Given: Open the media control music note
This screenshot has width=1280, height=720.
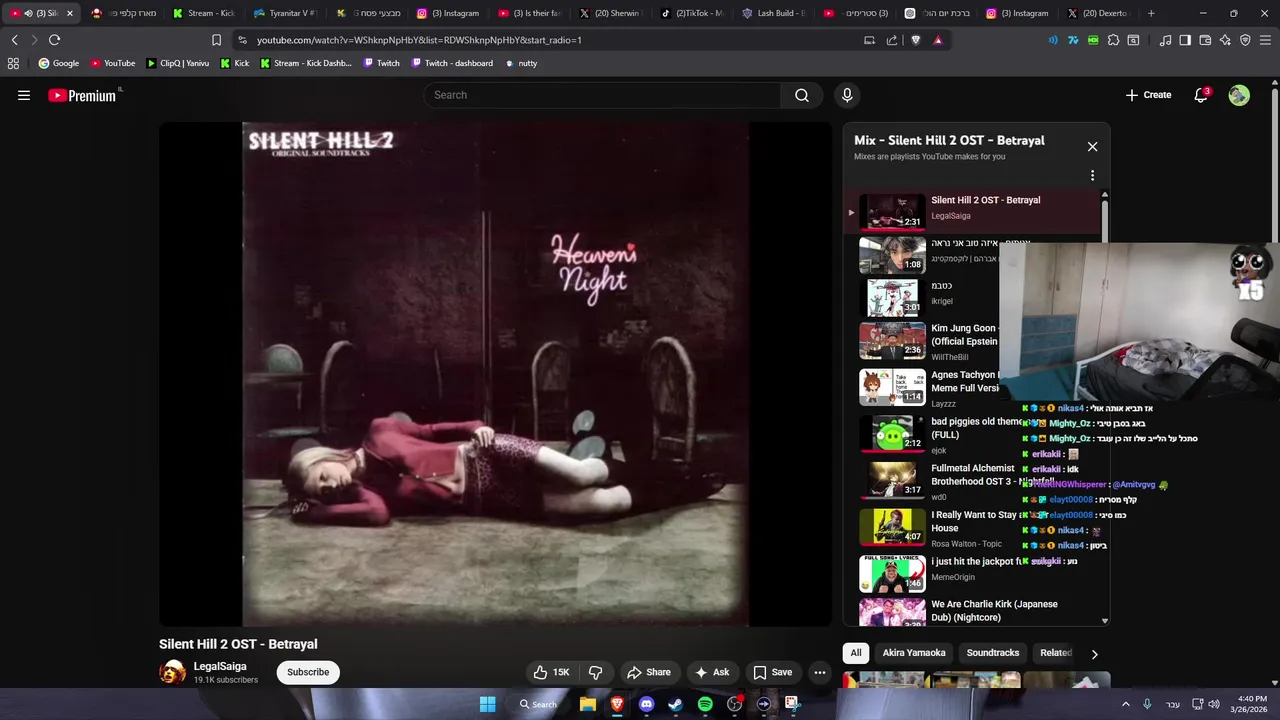Looking at the screenshot, I should click(x=1165, y=40).
